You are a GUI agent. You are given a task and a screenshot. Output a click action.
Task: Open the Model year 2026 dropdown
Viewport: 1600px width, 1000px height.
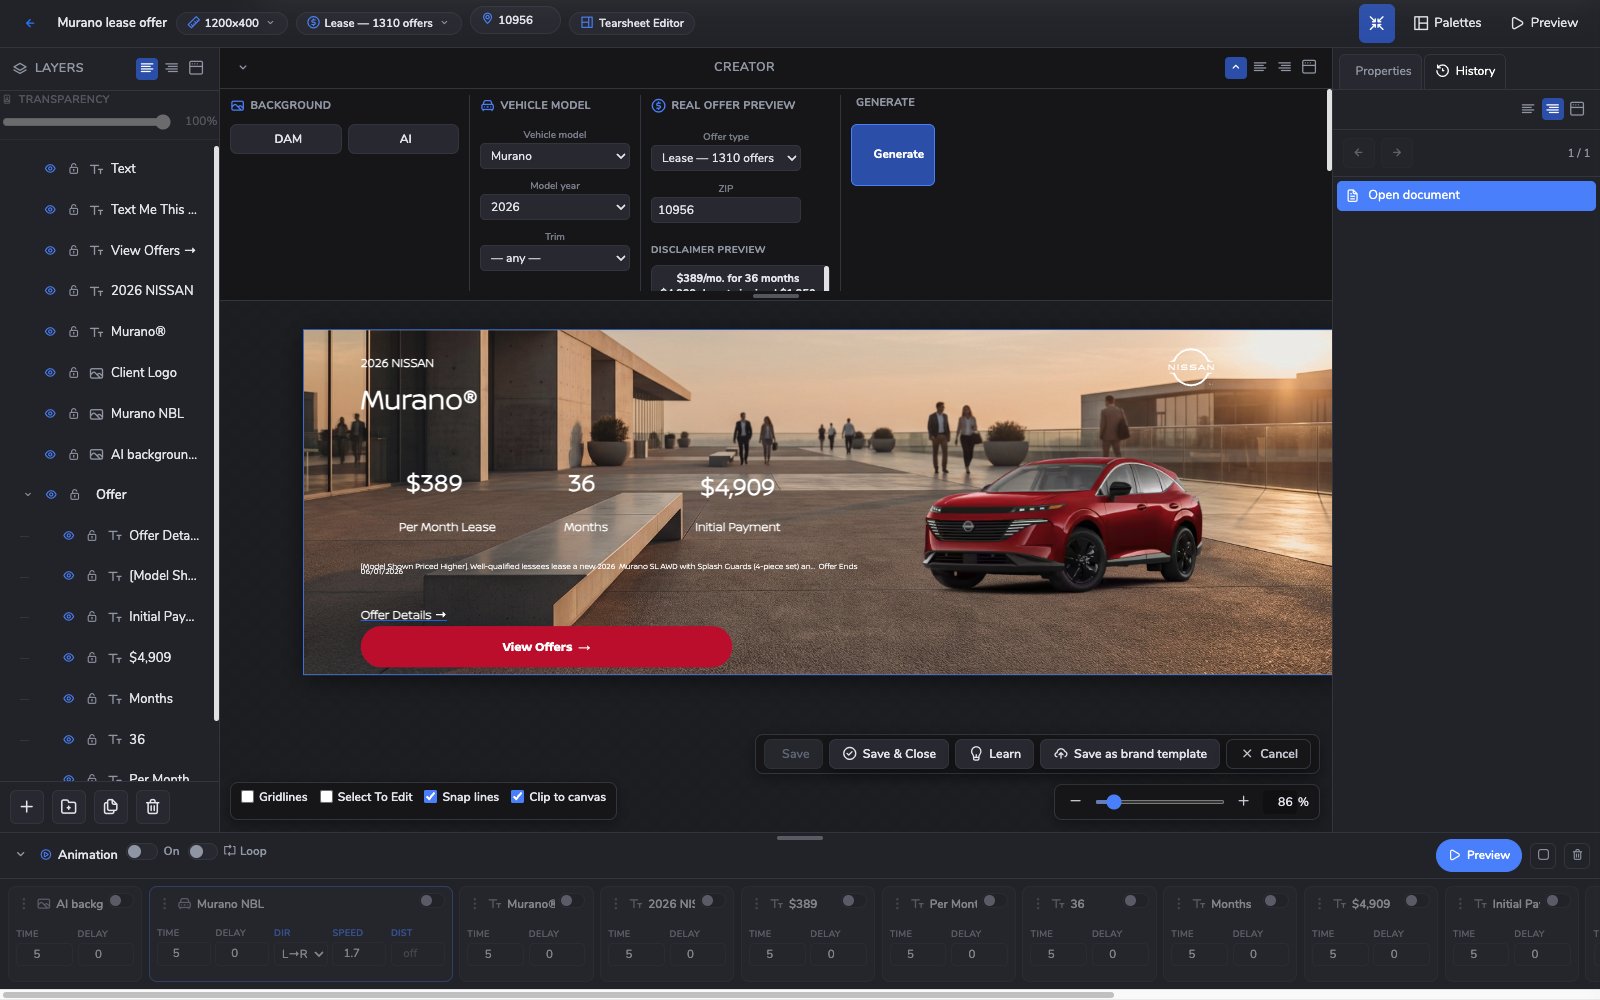pyautogui.click(x=555, y=207)
